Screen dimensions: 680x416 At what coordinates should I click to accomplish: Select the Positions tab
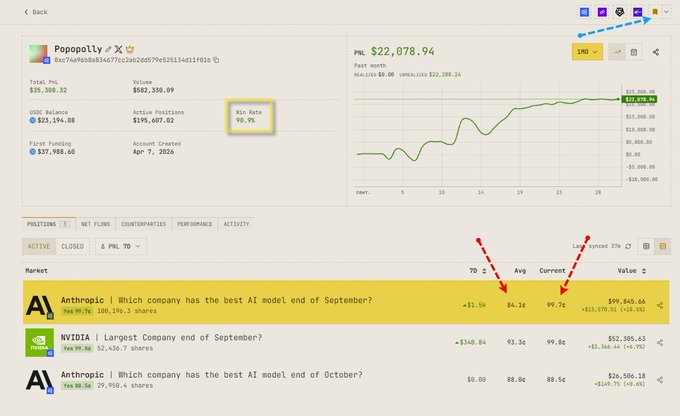[x=48, y=224]
